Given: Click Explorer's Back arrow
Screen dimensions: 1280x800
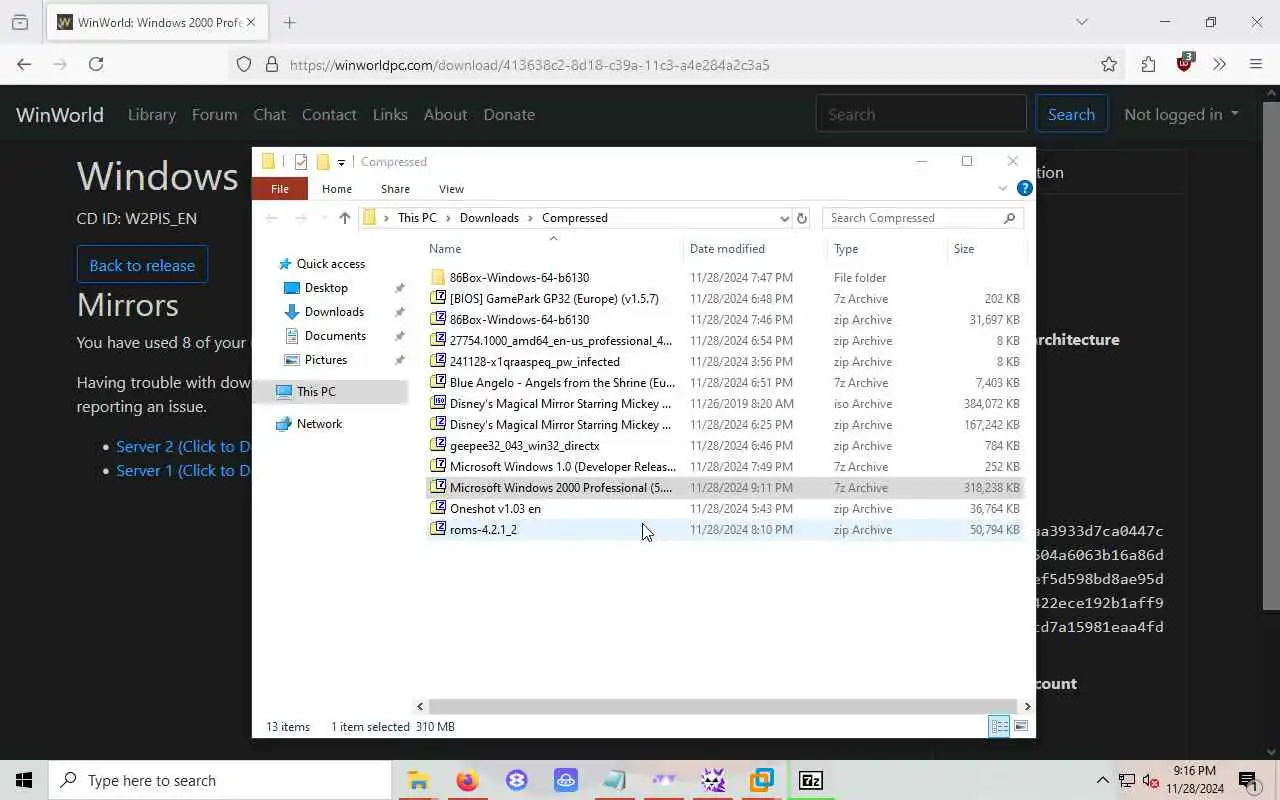Looking at the screenshot, I should coord(272,218).
